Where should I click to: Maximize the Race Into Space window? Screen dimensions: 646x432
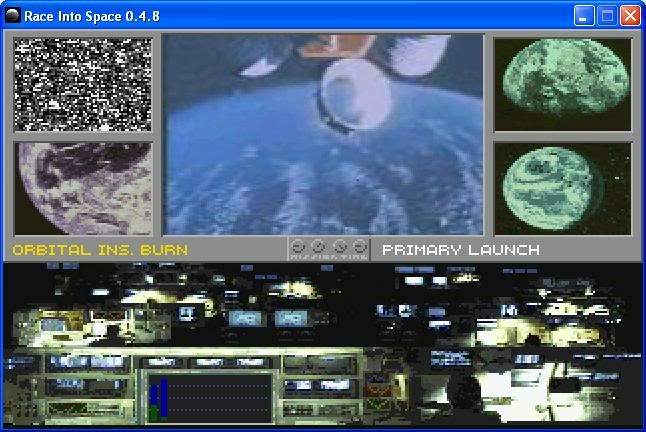[x=607, y=16]
